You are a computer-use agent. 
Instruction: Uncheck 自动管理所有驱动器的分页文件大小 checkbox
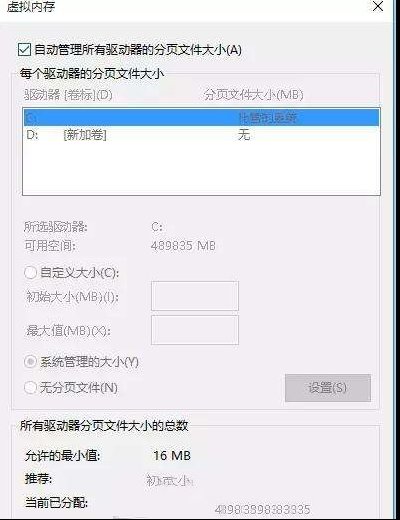click(25, 50)
